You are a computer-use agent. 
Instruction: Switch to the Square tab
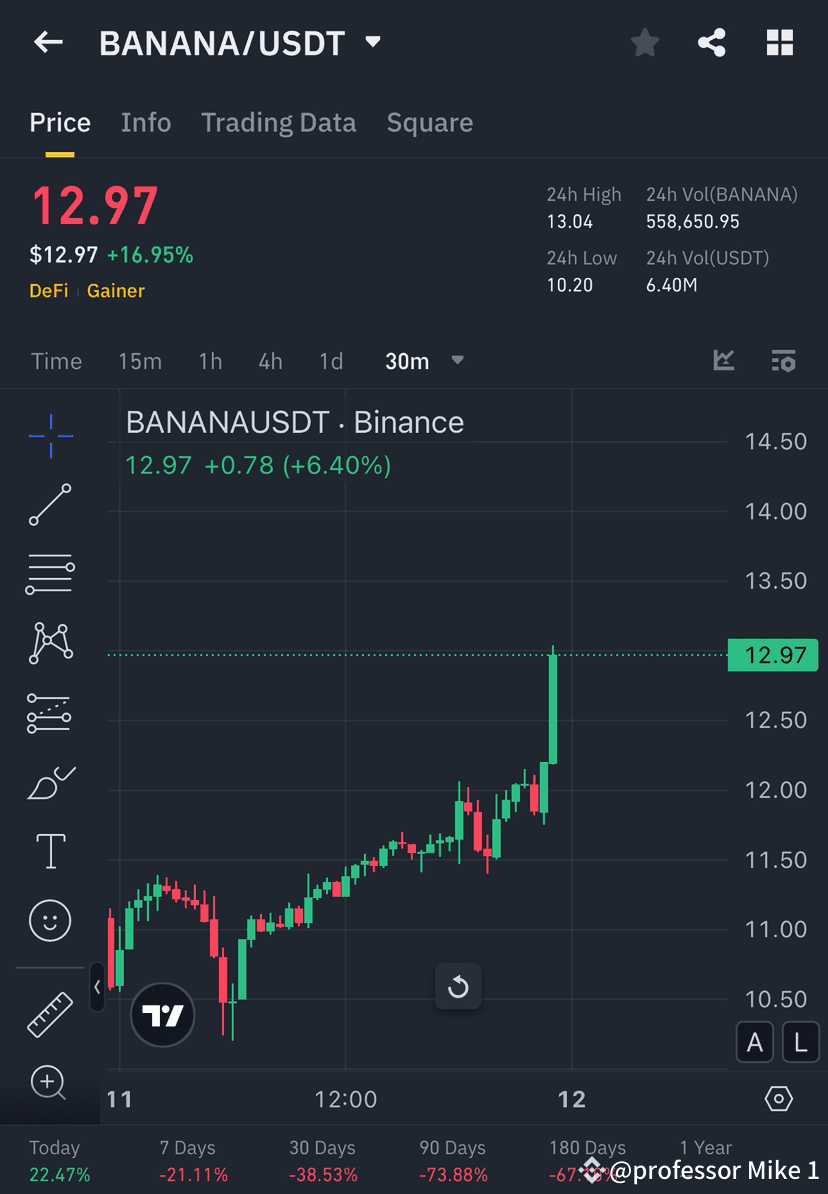click(x=429, y=122)
